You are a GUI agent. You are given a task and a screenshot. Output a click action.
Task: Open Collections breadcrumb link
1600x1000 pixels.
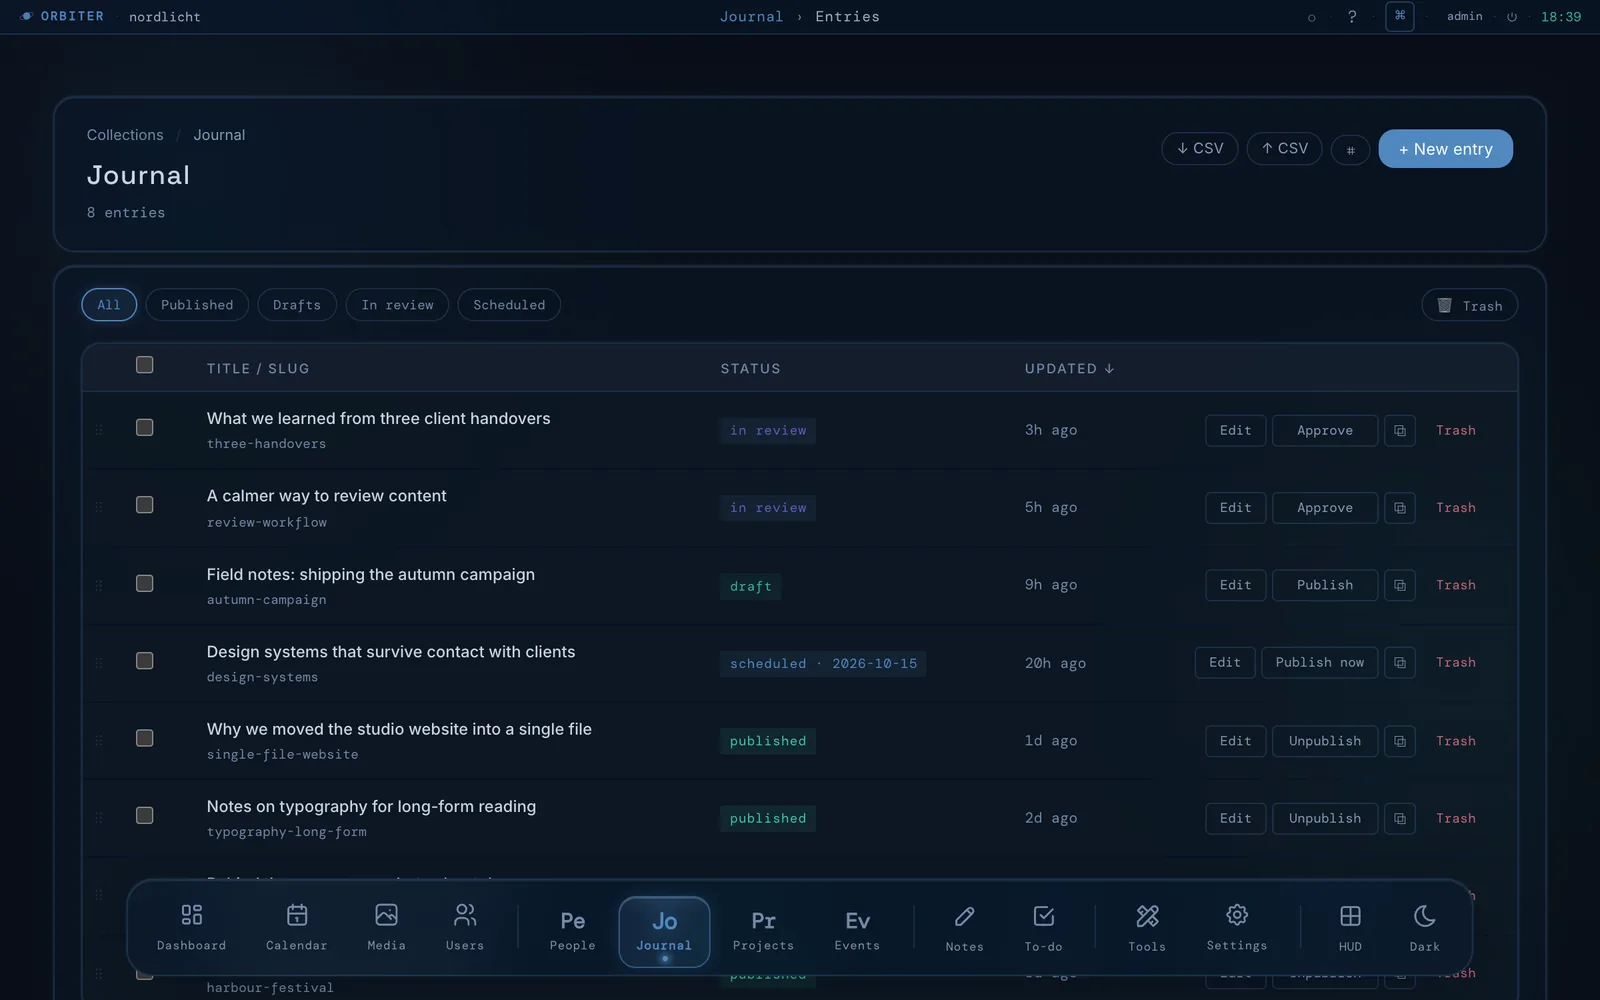coord(125,135)
